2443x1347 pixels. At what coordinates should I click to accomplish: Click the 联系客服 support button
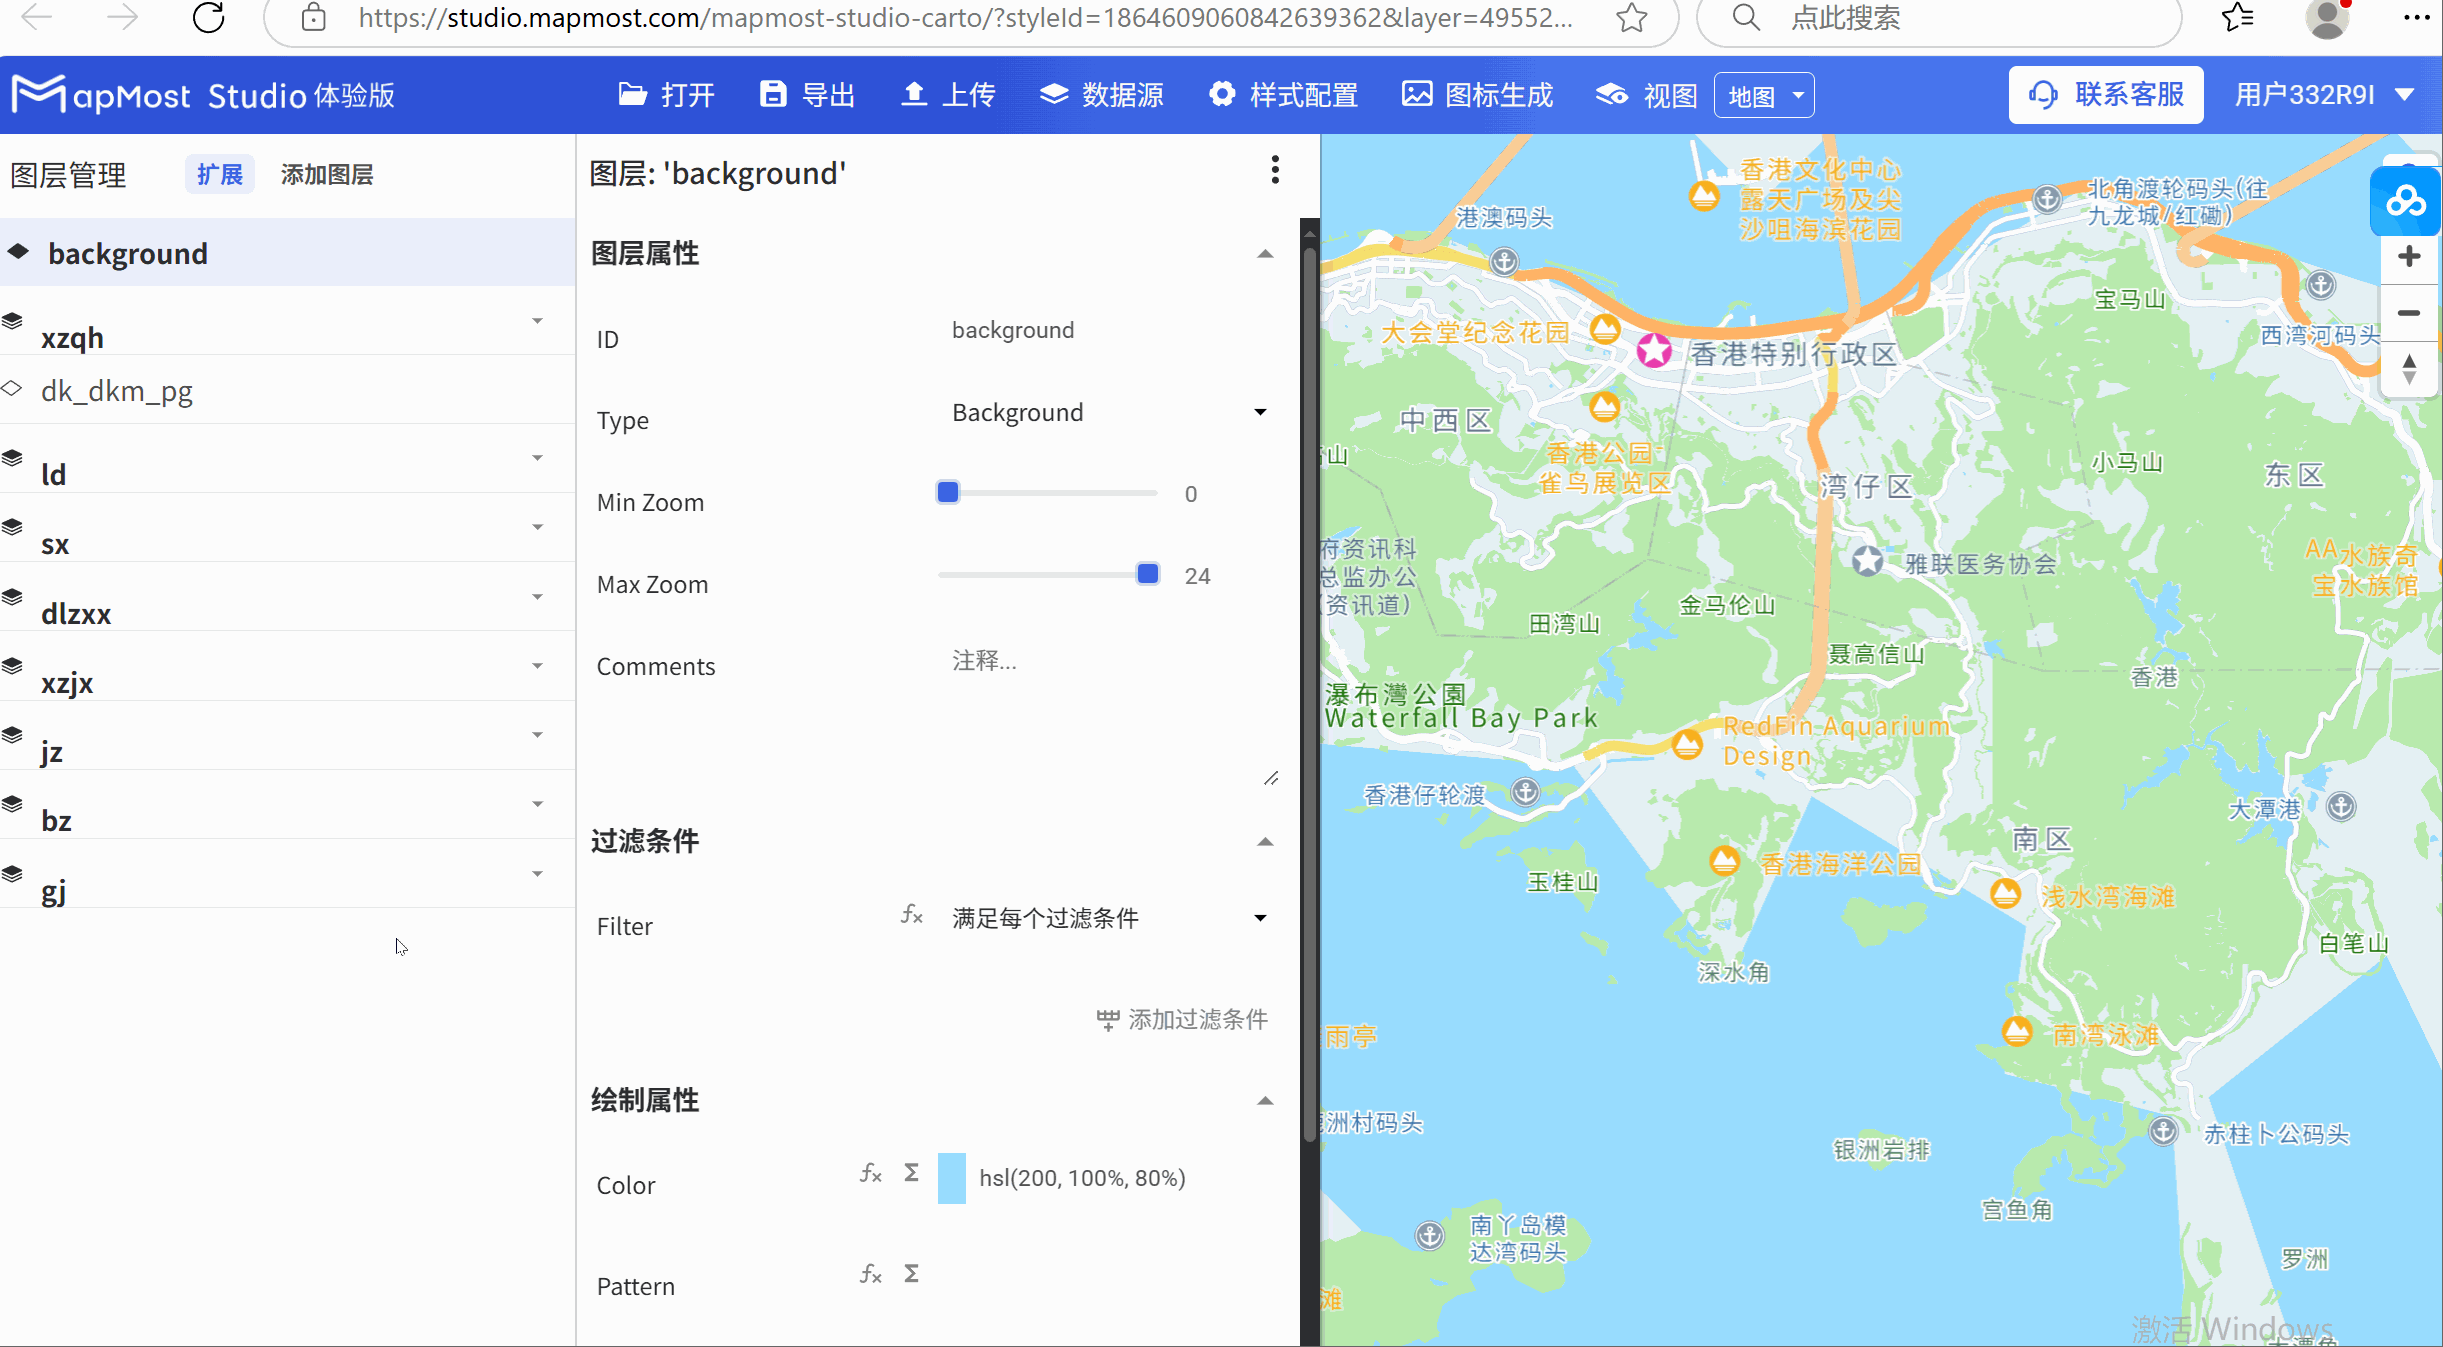click(2106, 94)
